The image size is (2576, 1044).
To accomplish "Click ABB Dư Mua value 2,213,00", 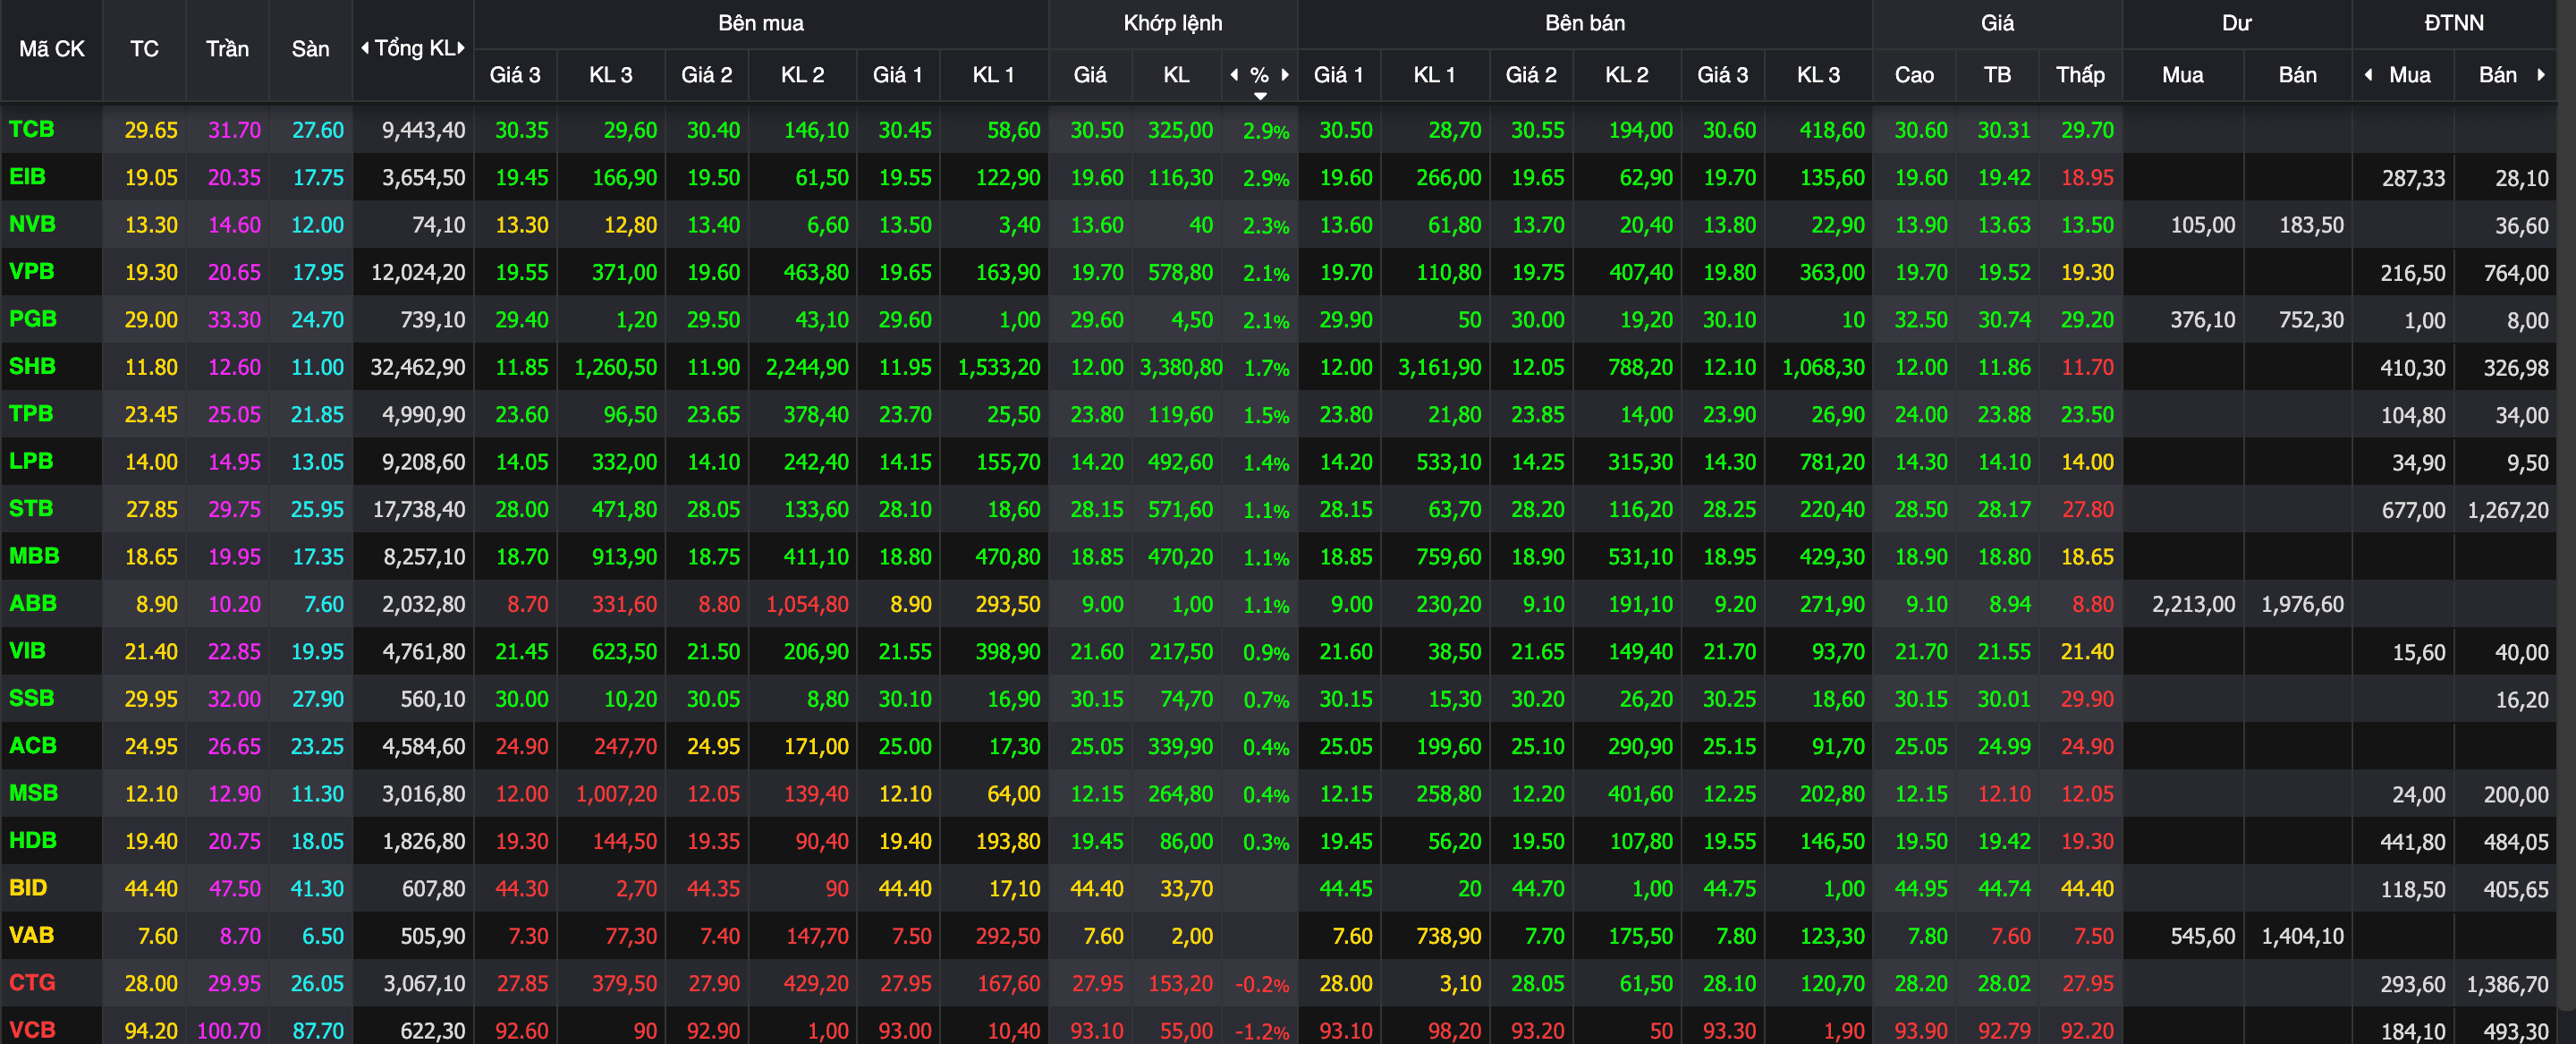I will (x=2194, y=604).
